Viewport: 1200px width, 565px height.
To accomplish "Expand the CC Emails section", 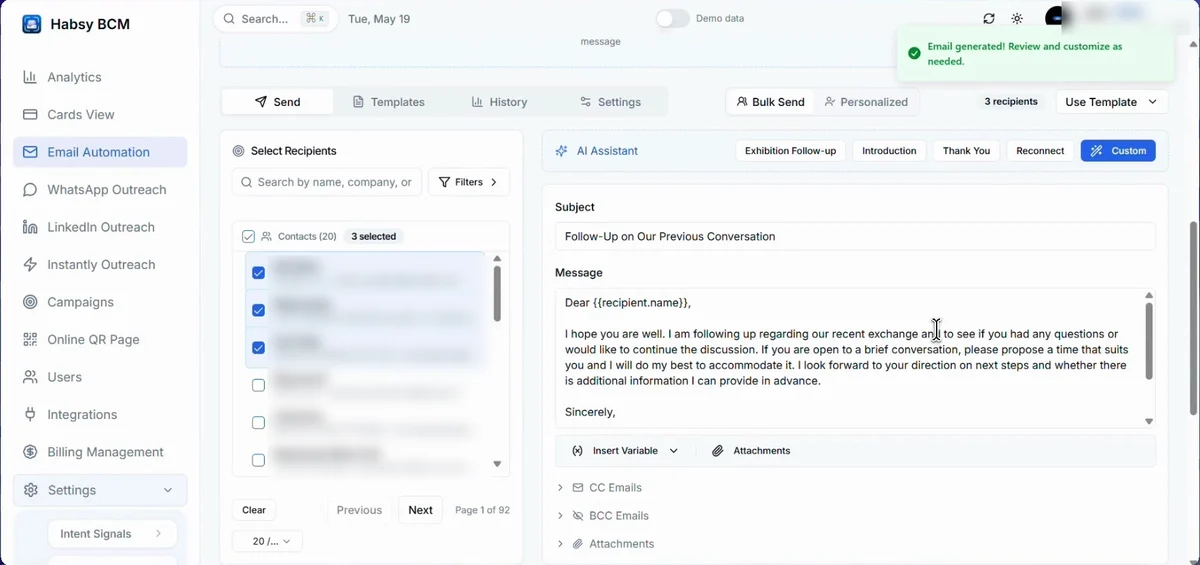I will pyautogui.click(x=600, y=488).
